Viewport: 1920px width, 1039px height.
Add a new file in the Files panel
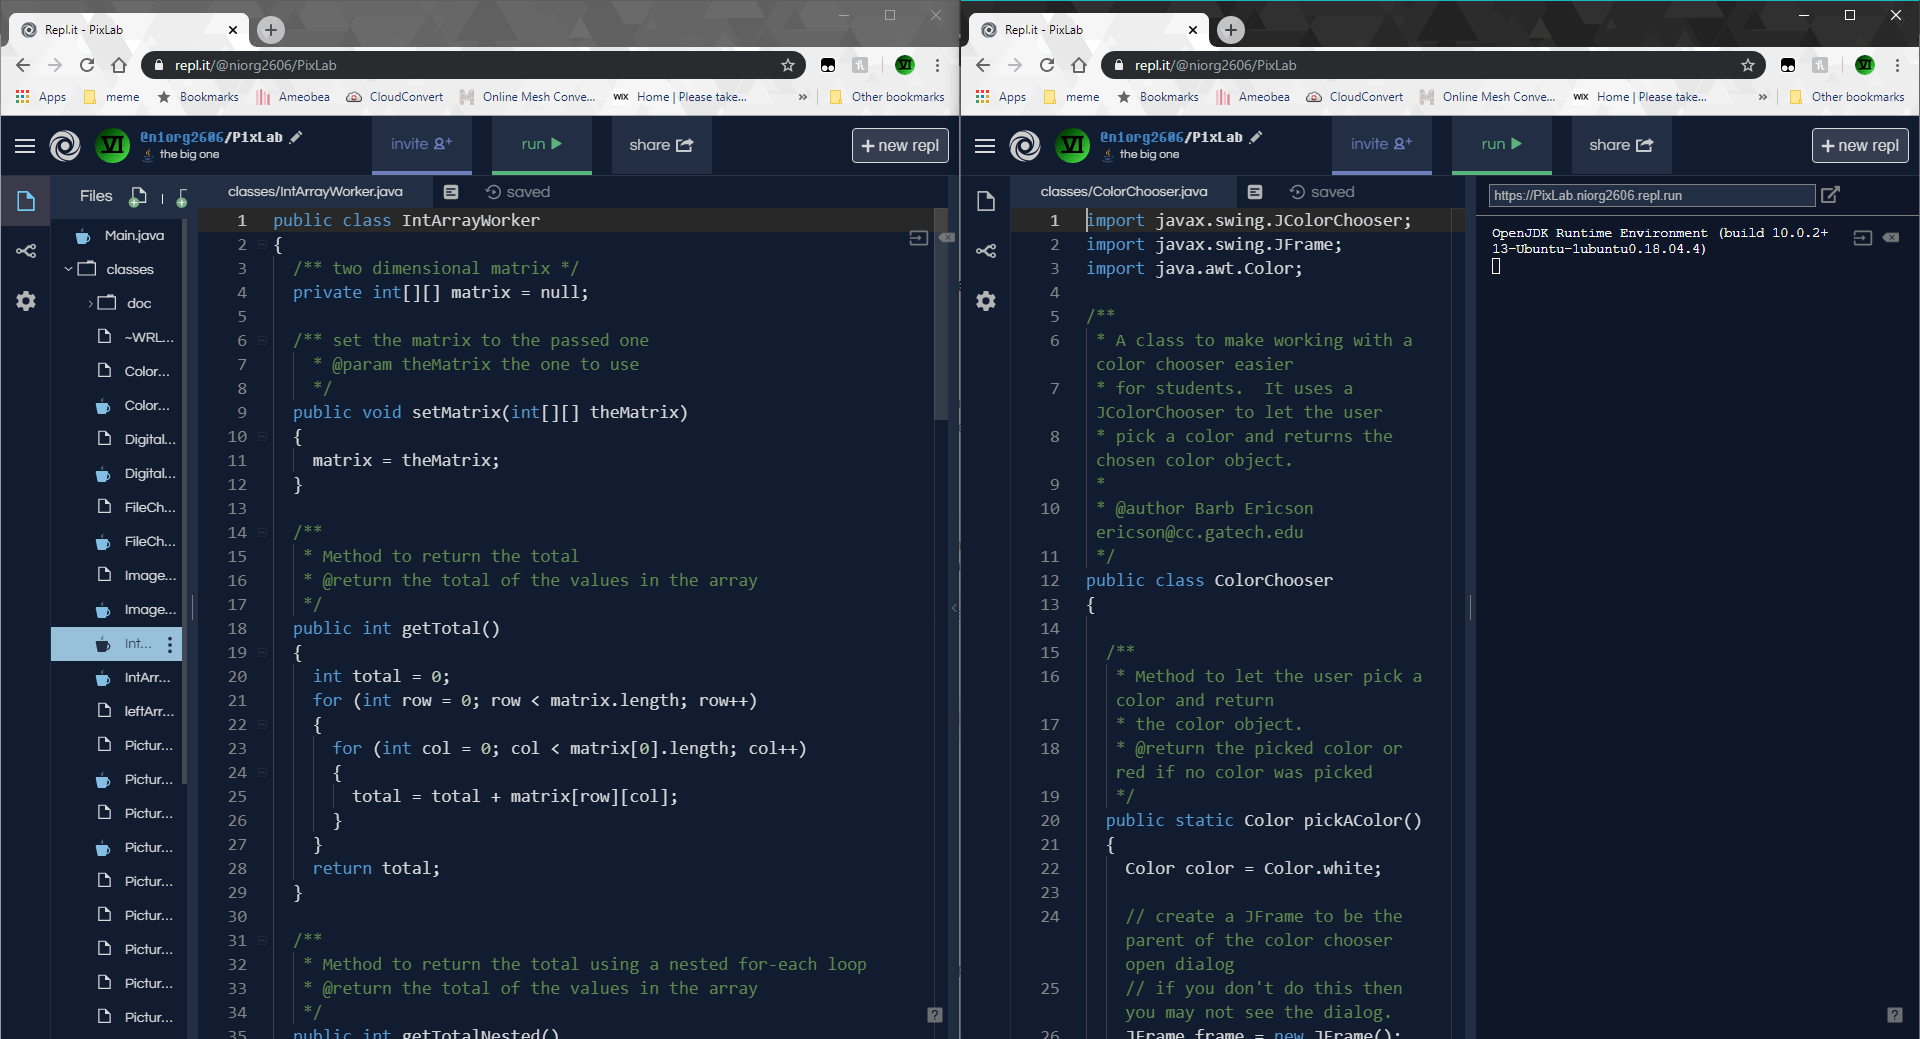point(139,196)
